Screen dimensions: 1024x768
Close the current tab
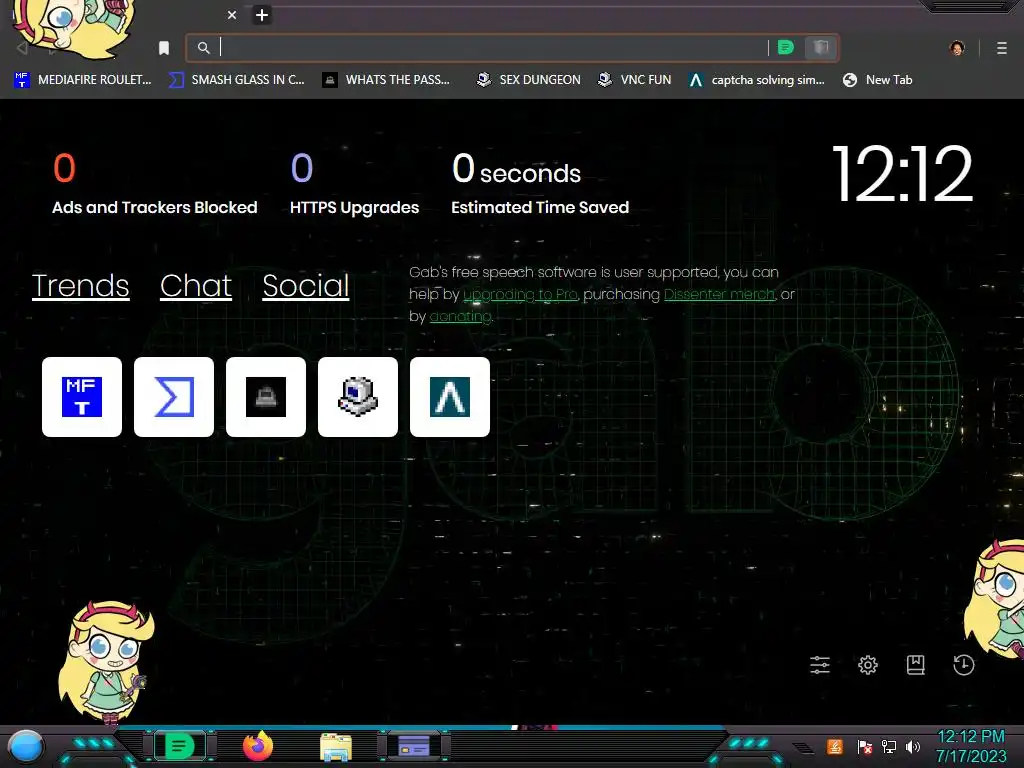click(x=232, y=15)
